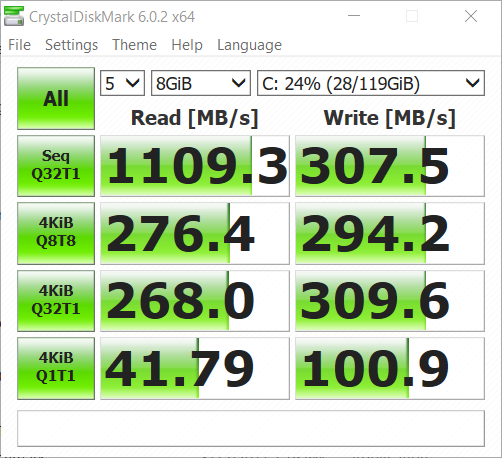This screenshot has width=502, height=458.
Task: Start the Seq Q32T1 test
Action: coord(56,166)
